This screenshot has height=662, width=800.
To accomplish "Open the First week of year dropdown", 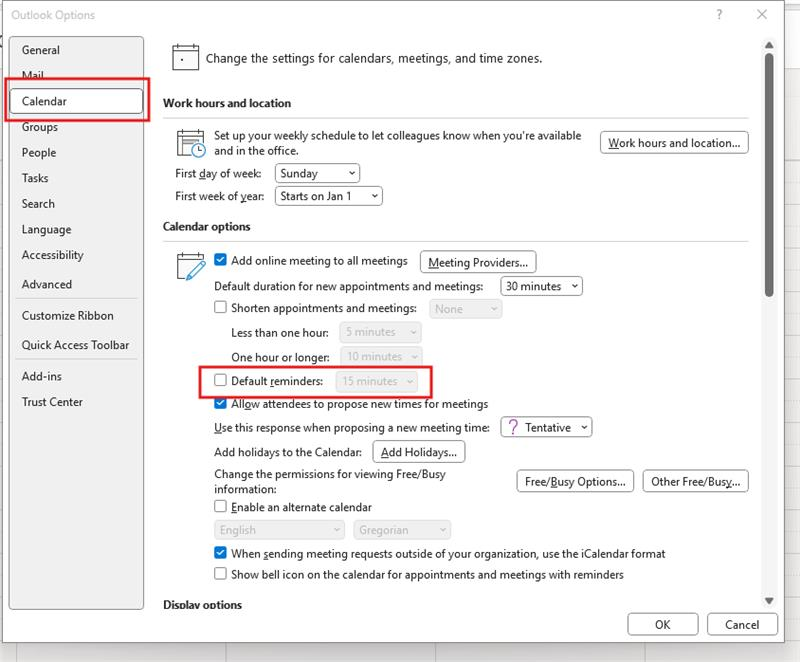I will pos(329,196).
